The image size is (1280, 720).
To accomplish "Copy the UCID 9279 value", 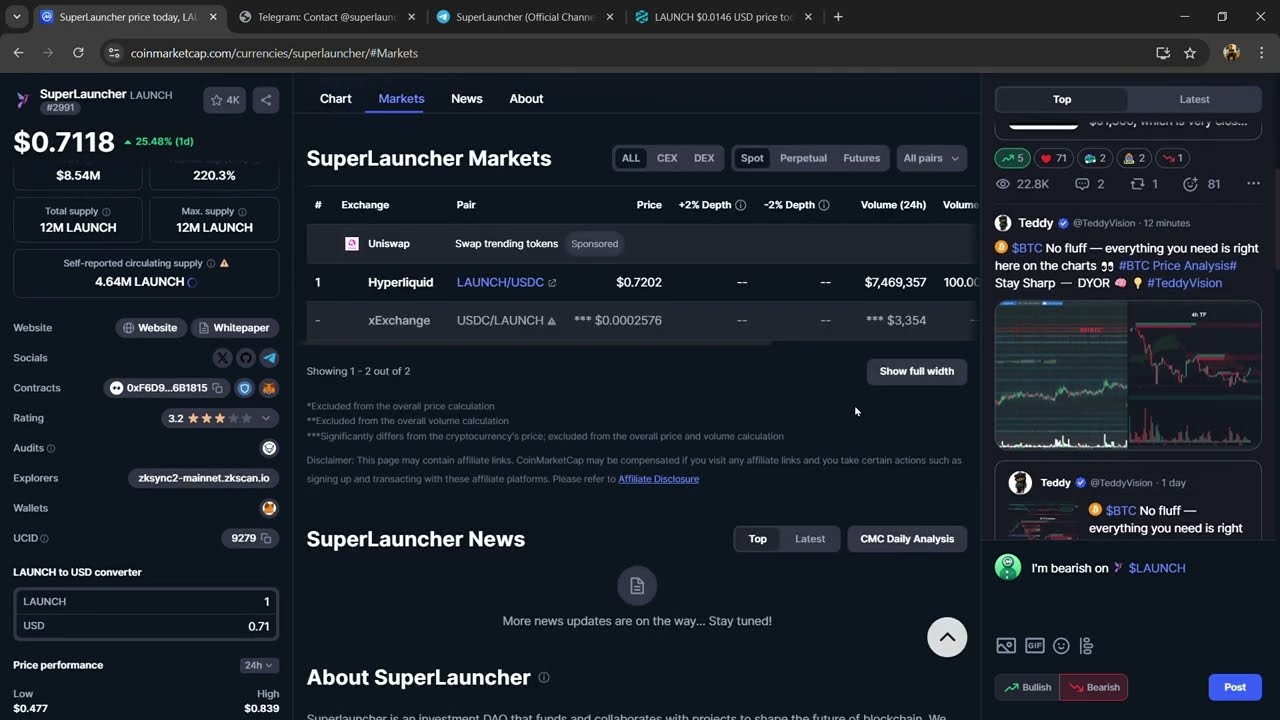I will pyautogui.click(x=266, y=538).
